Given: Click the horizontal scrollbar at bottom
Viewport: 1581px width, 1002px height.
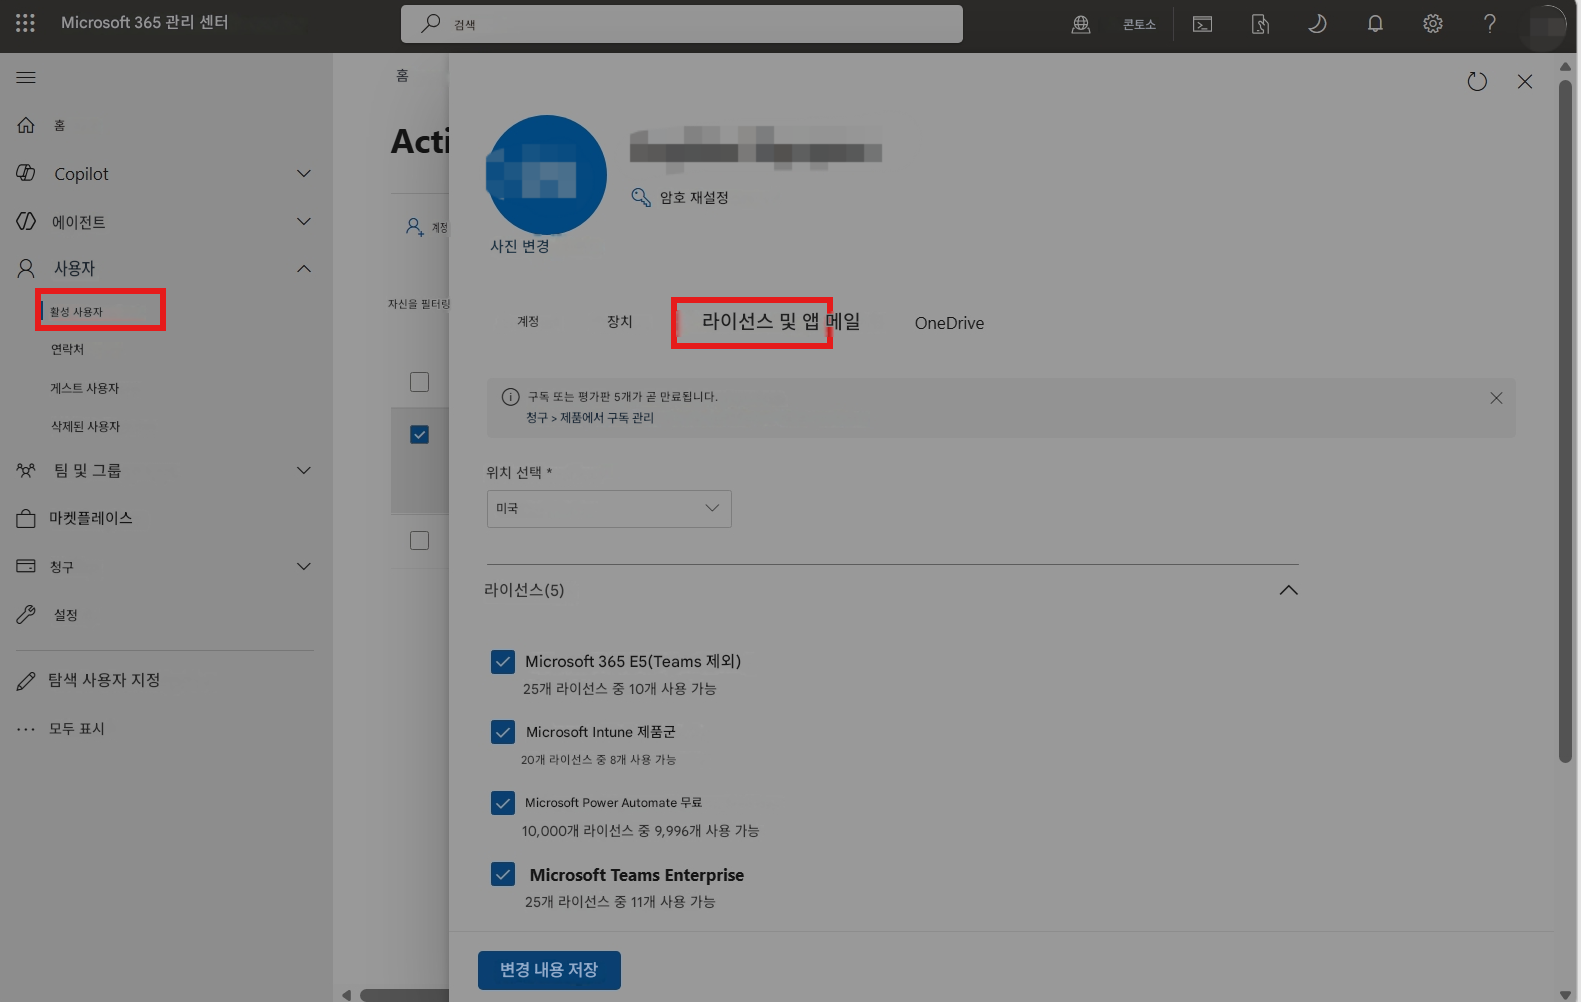Looking at the screenshot, I should [x=405, y=995].
